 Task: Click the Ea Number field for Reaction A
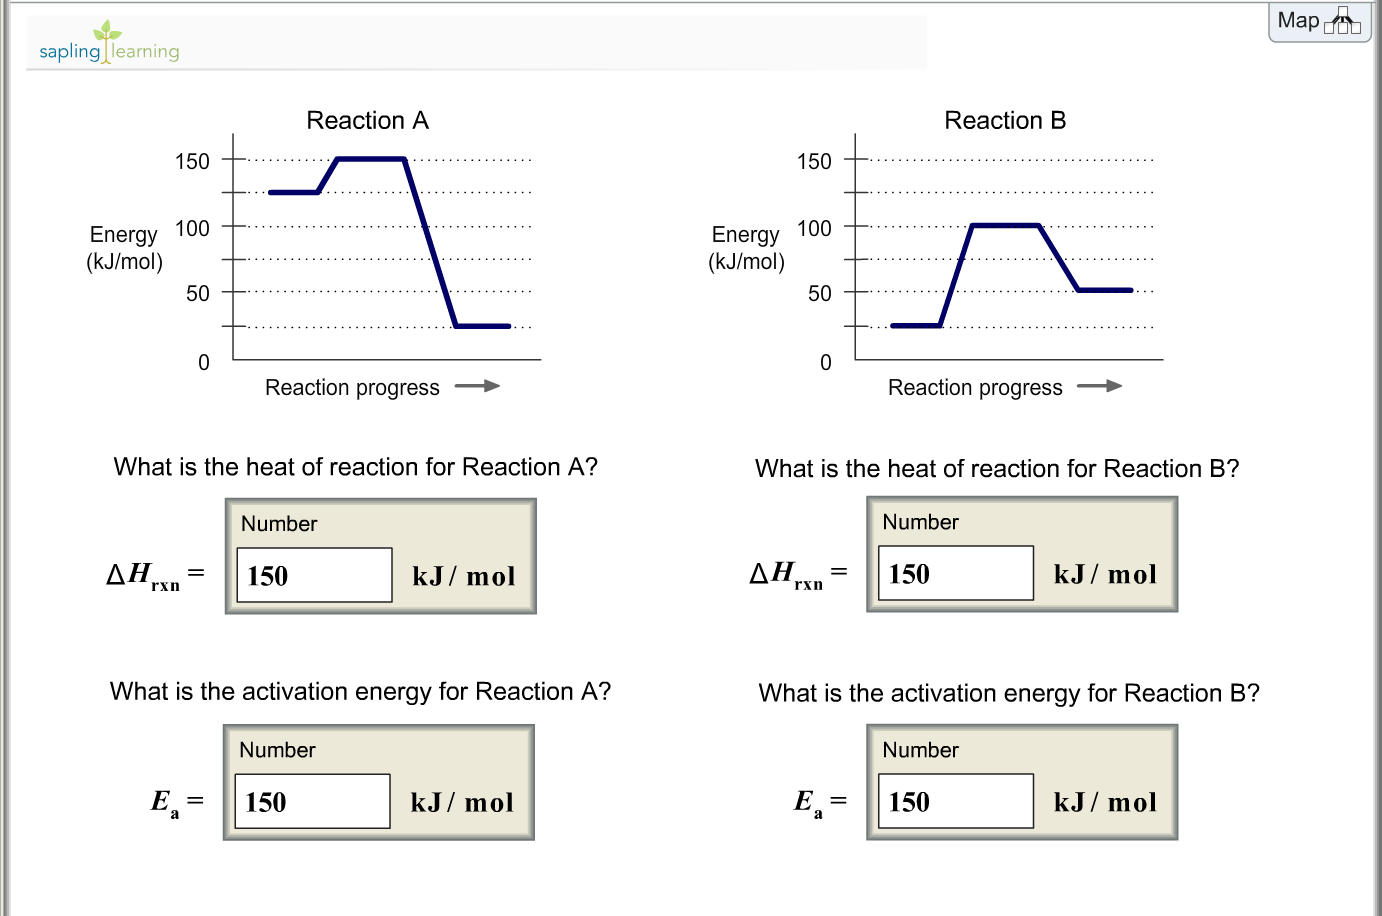pyautogui.click(x=311, y=801)
